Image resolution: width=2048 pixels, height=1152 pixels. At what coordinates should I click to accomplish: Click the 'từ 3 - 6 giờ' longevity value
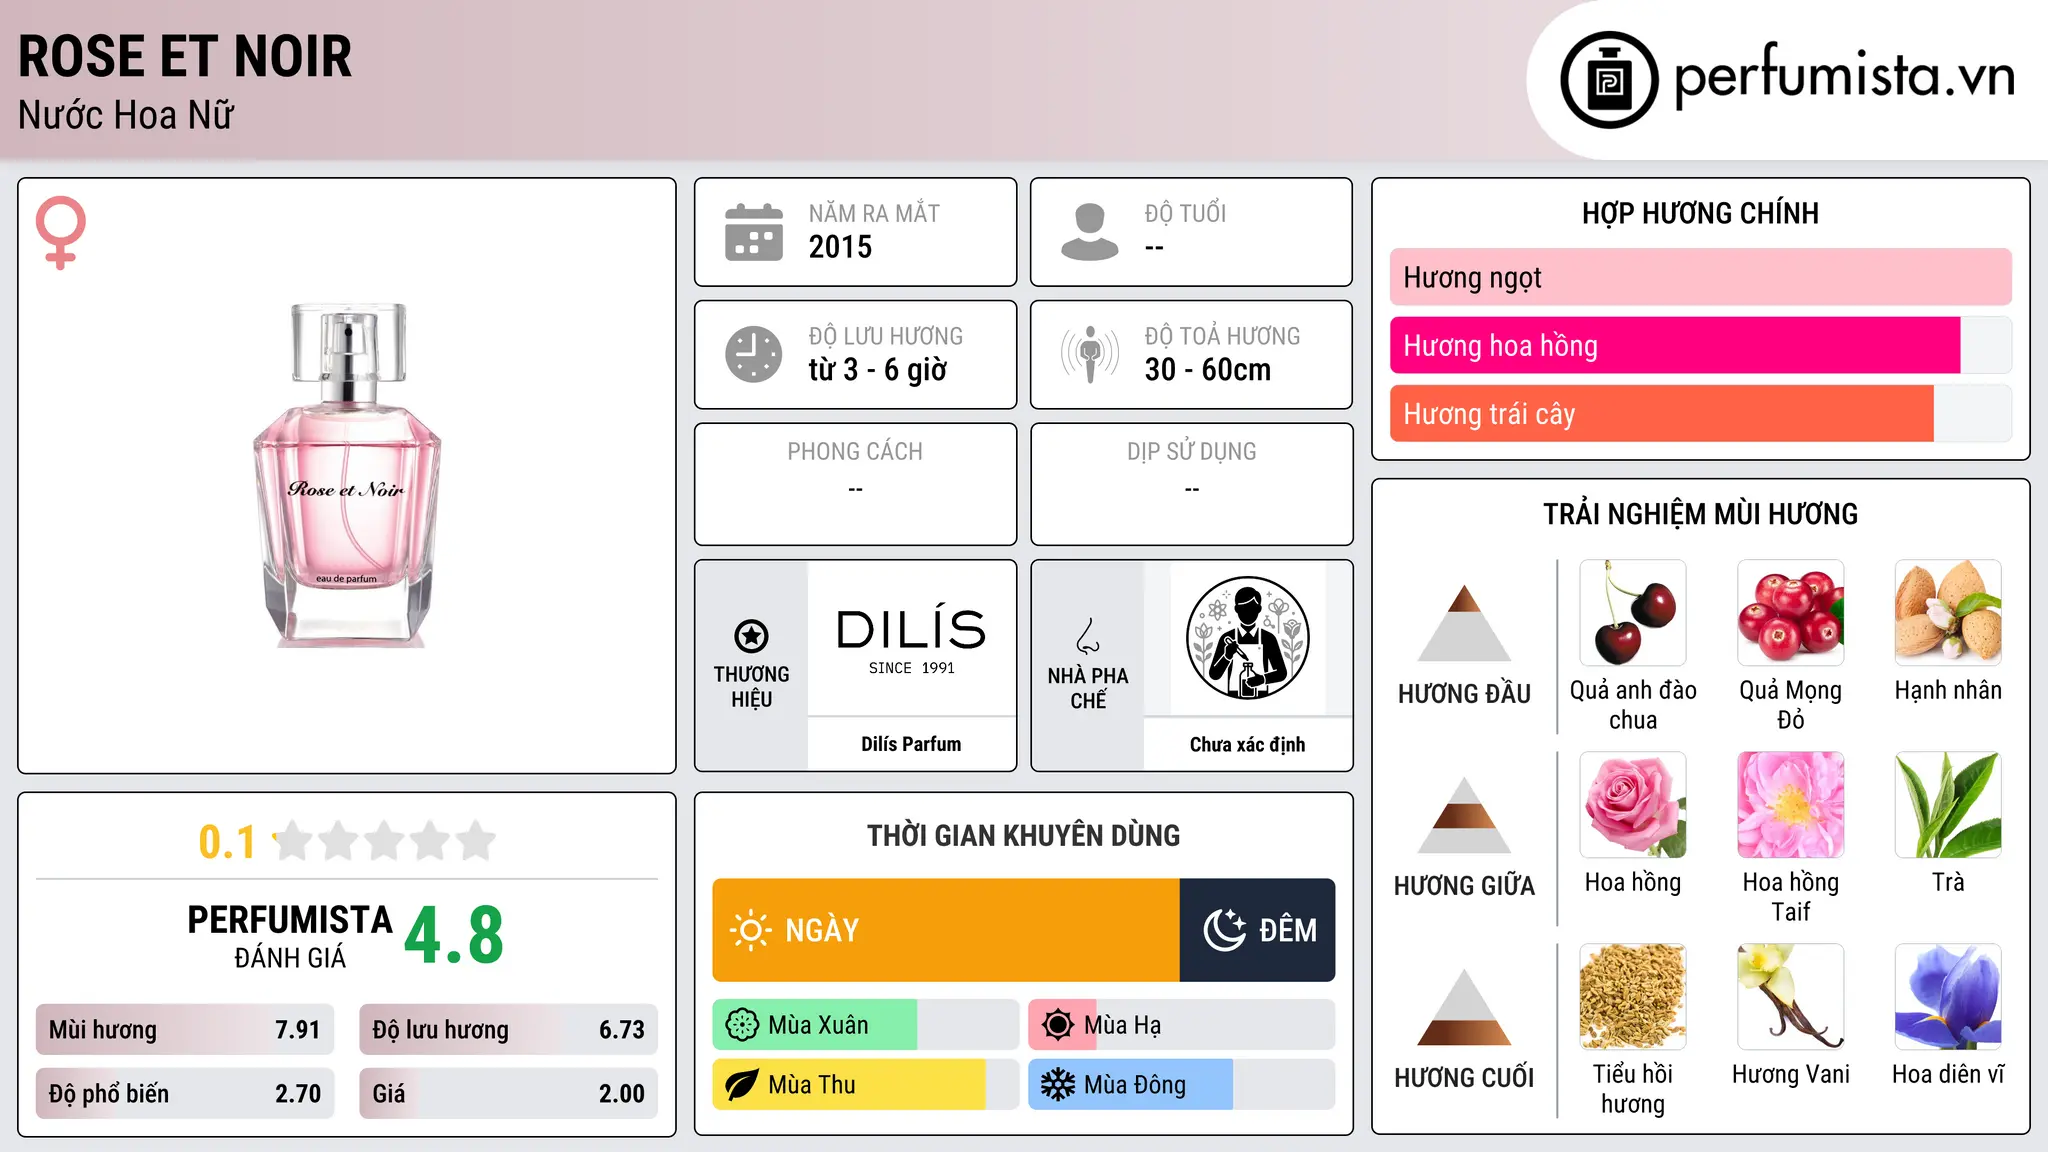877,370
